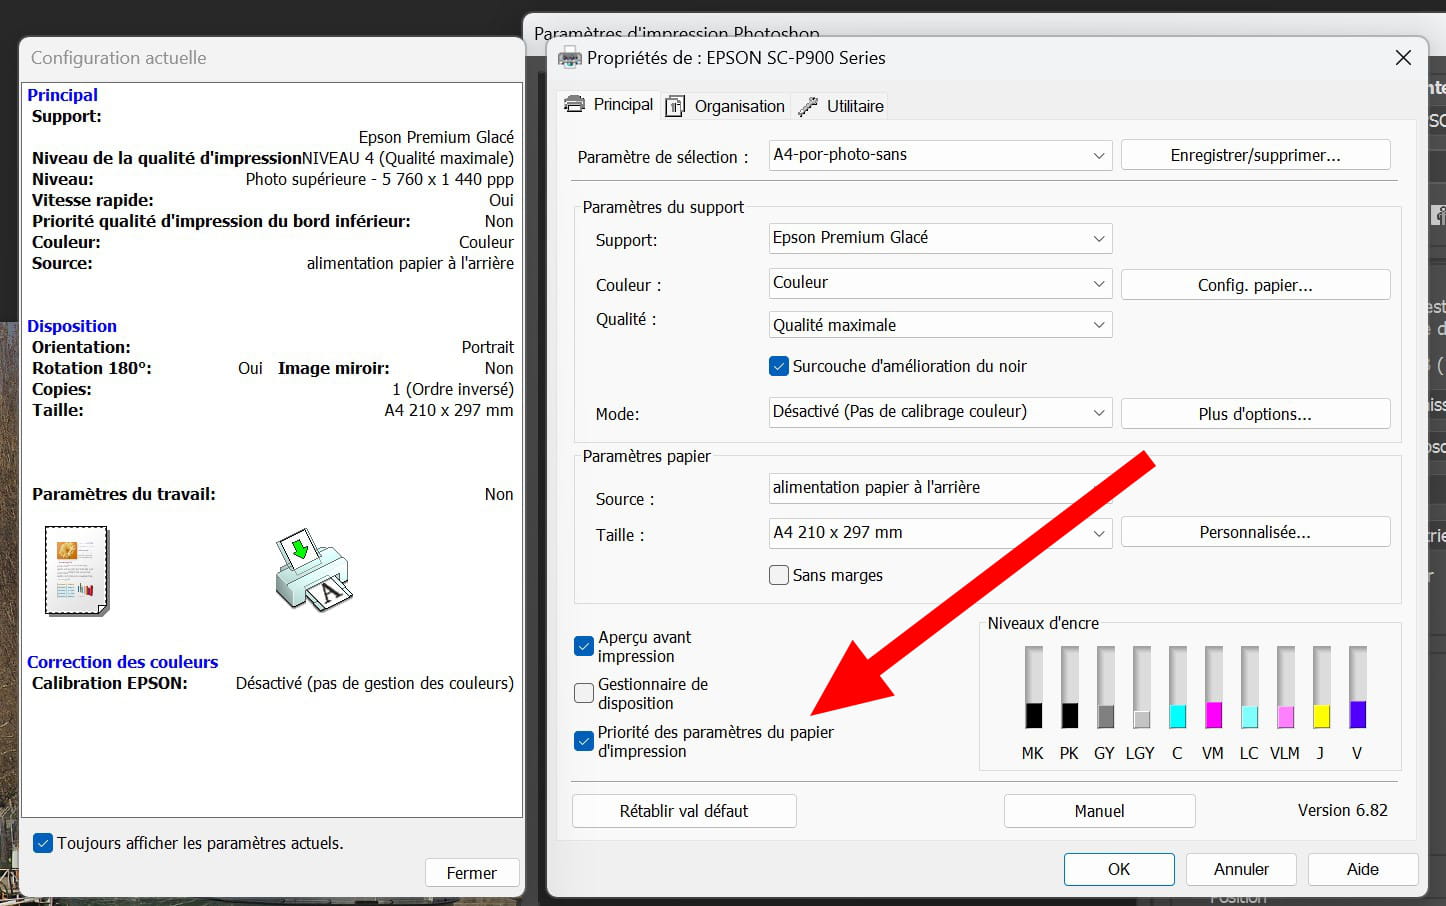Click Rétablir val défaut button
The height and width of the screenshot is (906, 1446).
[684, 811]
